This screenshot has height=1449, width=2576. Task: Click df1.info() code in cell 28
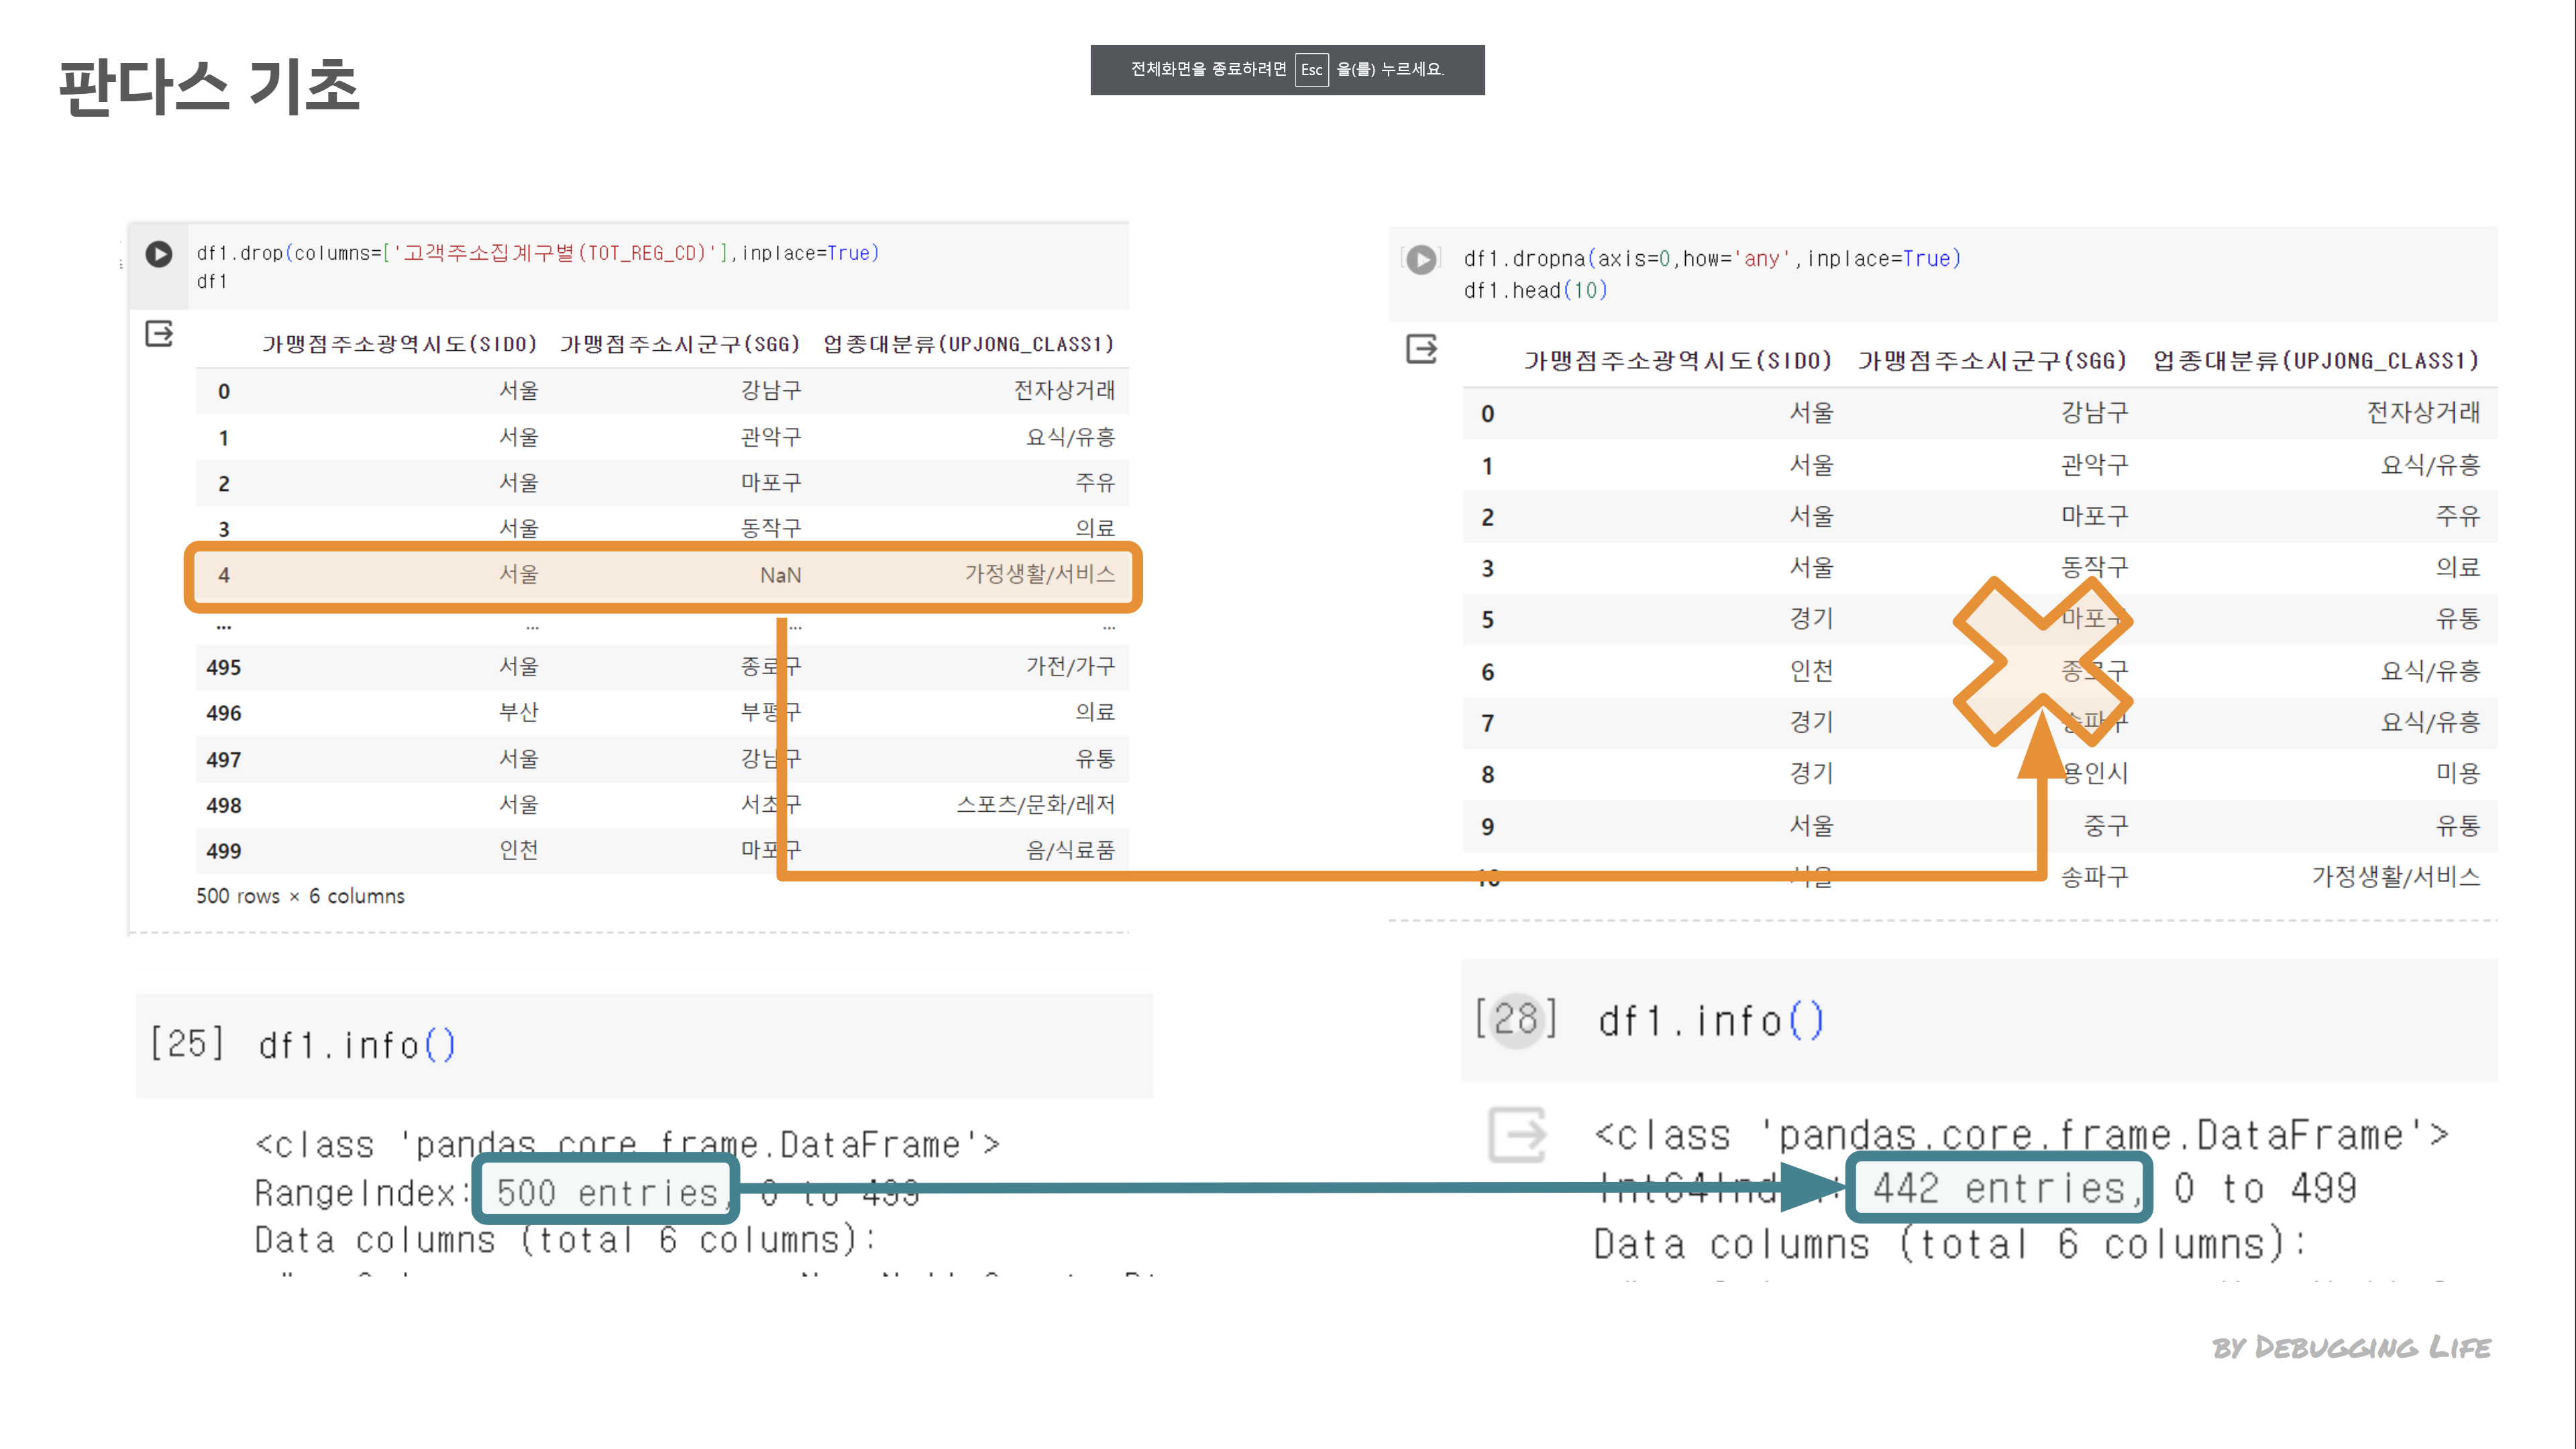click(x=1711, y=1021)
